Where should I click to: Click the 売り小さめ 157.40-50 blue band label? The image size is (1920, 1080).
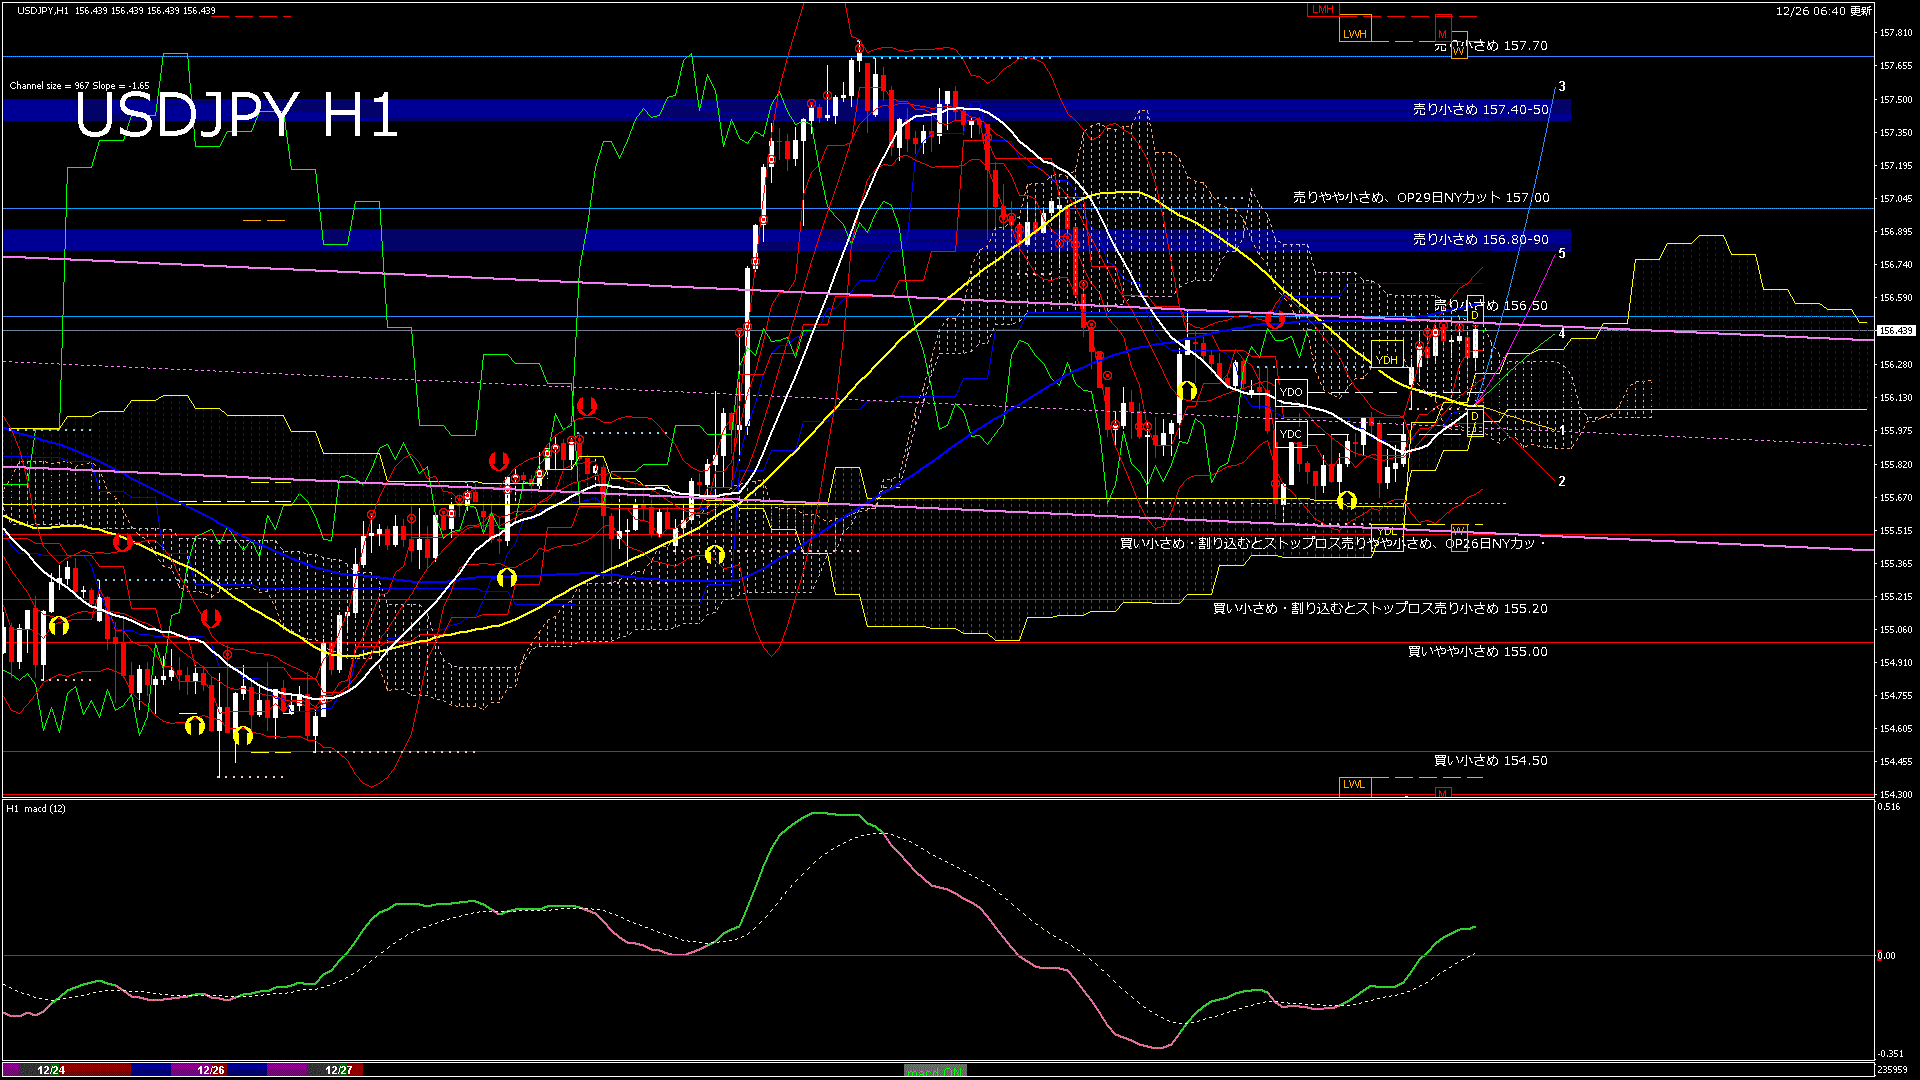click(1480, 110)
